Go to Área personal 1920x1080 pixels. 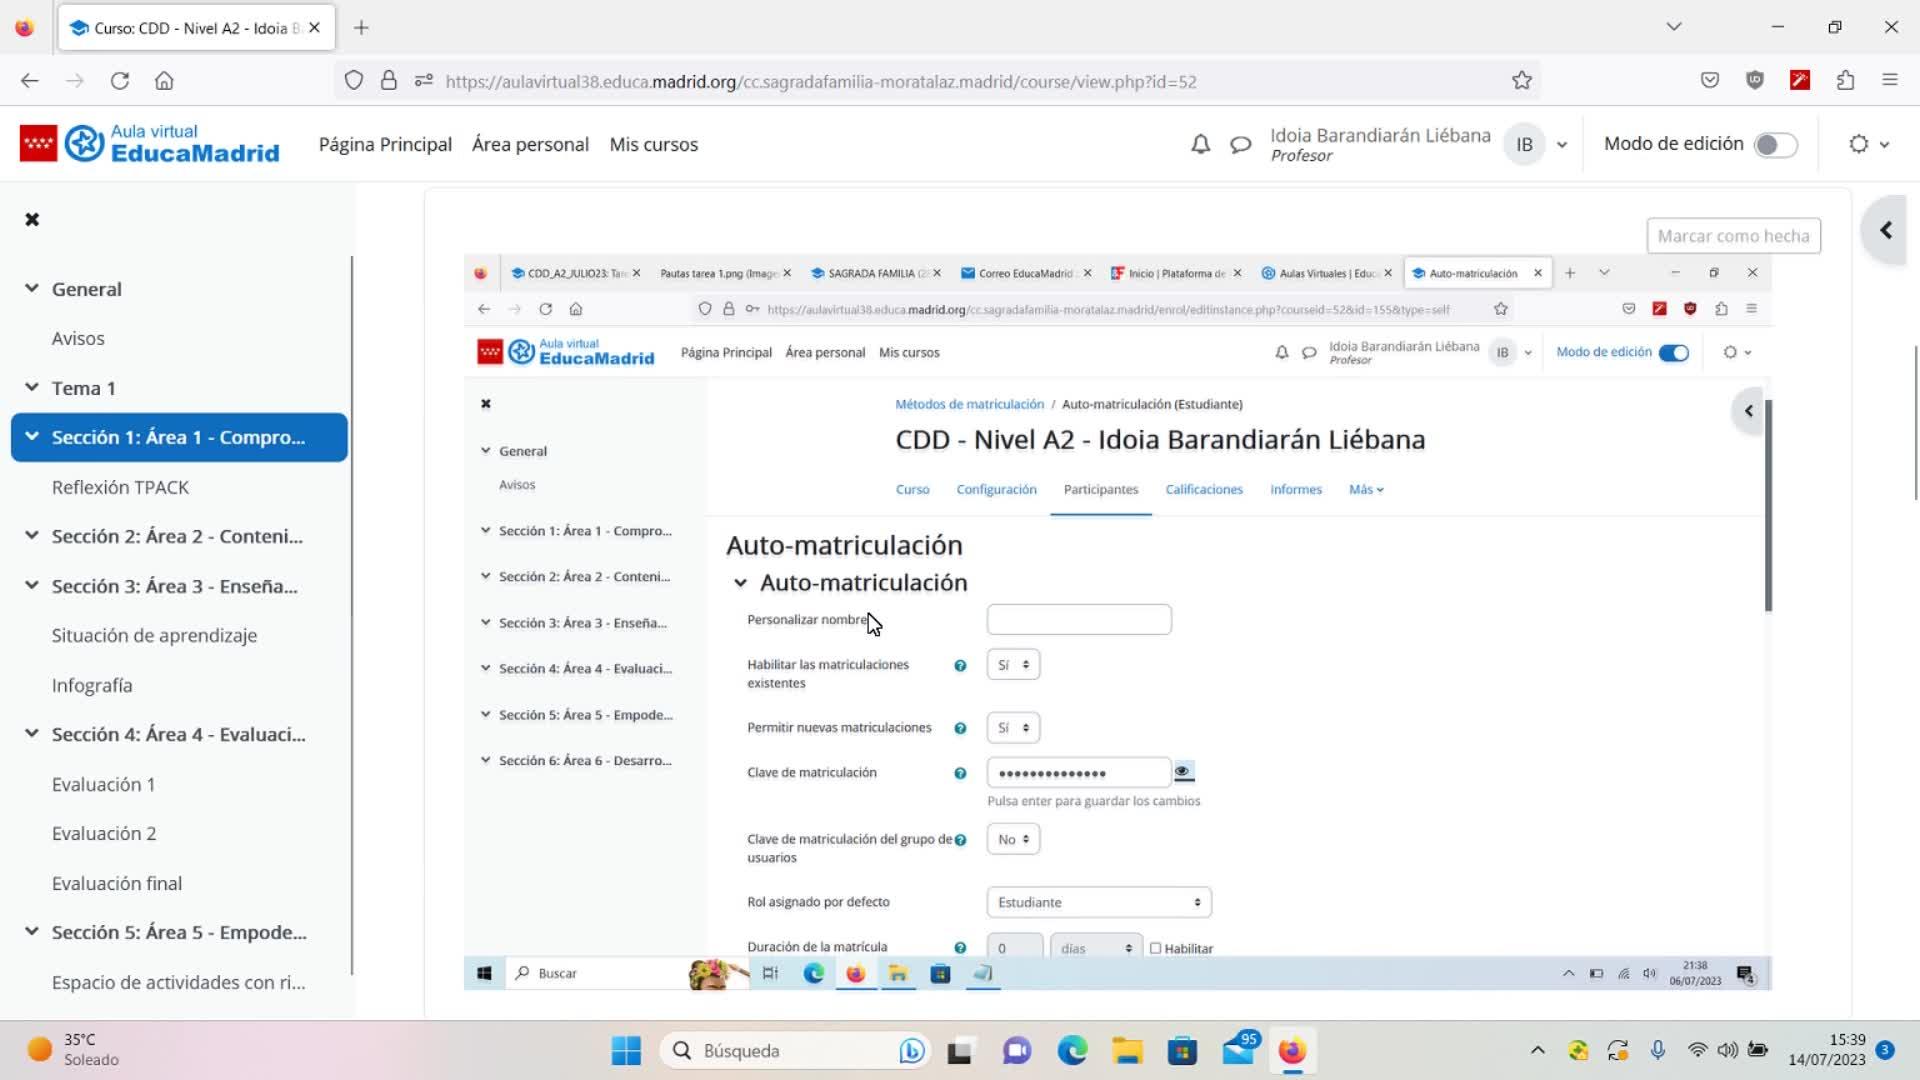530,144
